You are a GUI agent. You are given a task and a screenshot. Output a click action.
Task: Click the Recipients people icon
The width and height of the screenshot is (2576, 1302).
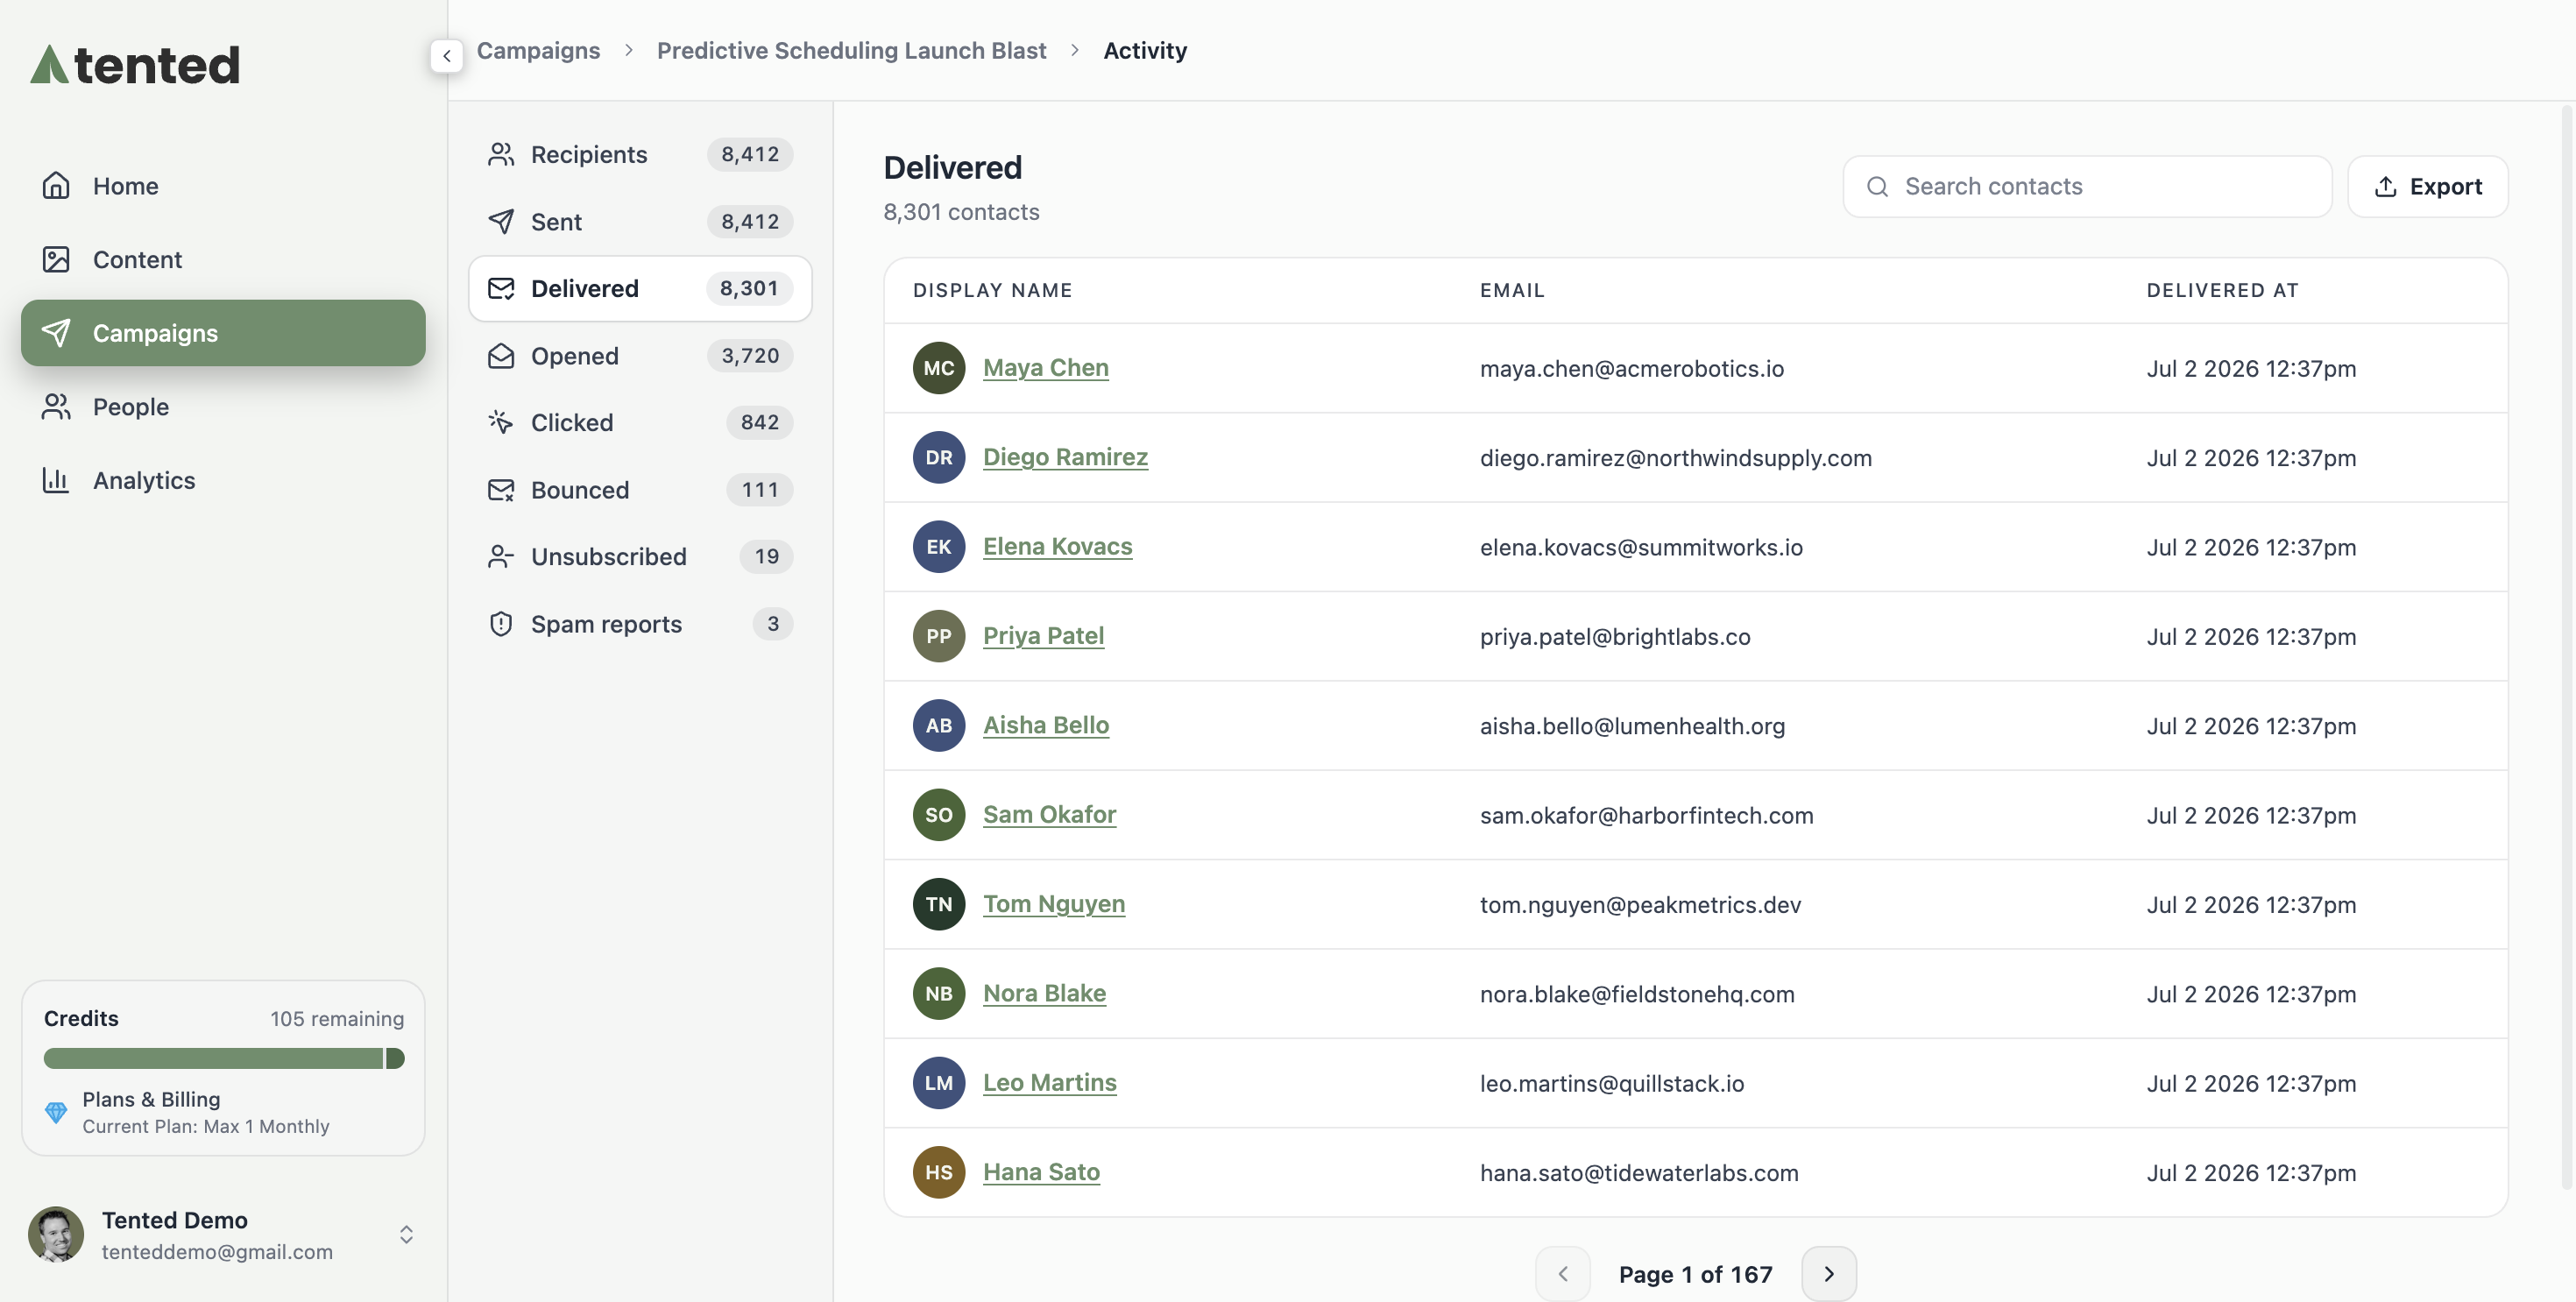coord(501,154)
